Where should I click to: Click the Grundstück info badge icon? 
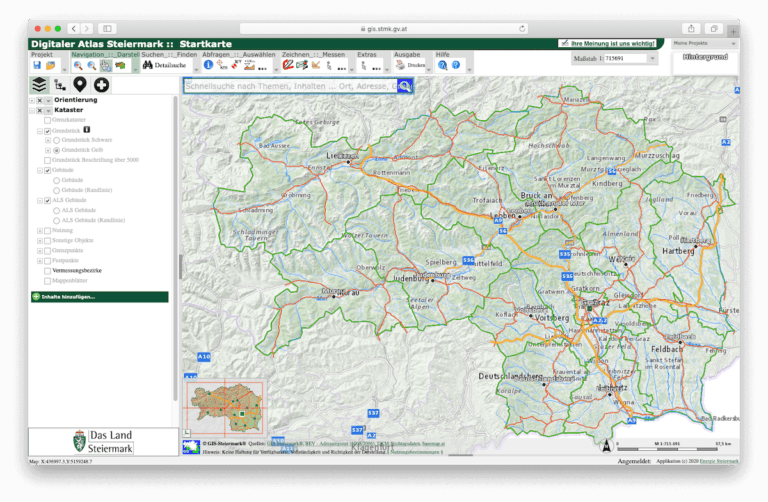coord(87,130)
